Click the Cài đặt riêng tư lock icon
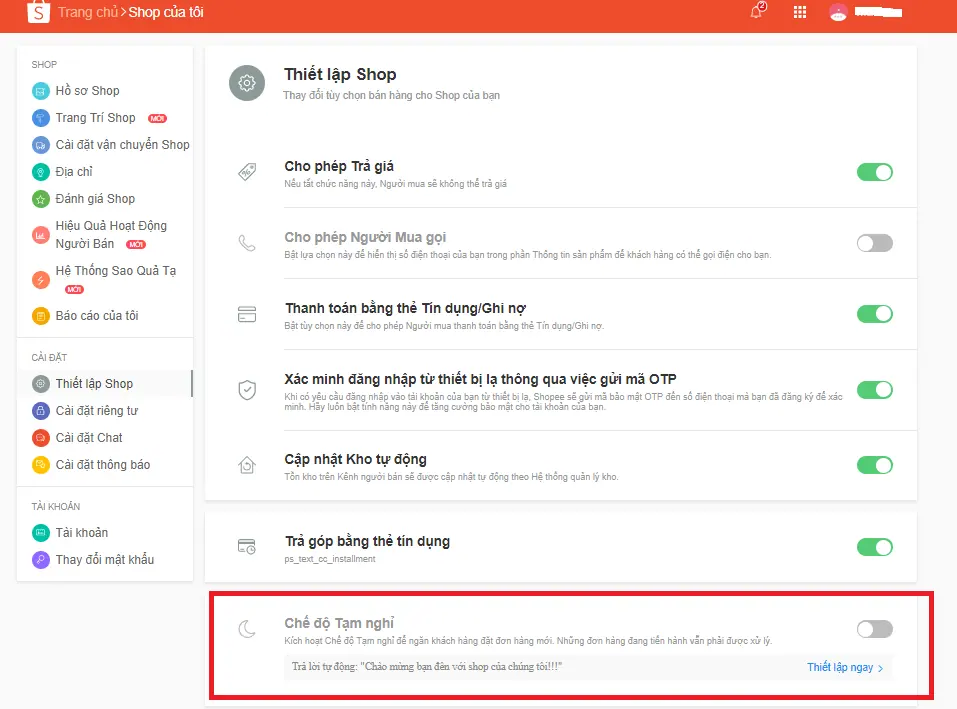This screenshot has width=957, height=709. pos(40,411)
